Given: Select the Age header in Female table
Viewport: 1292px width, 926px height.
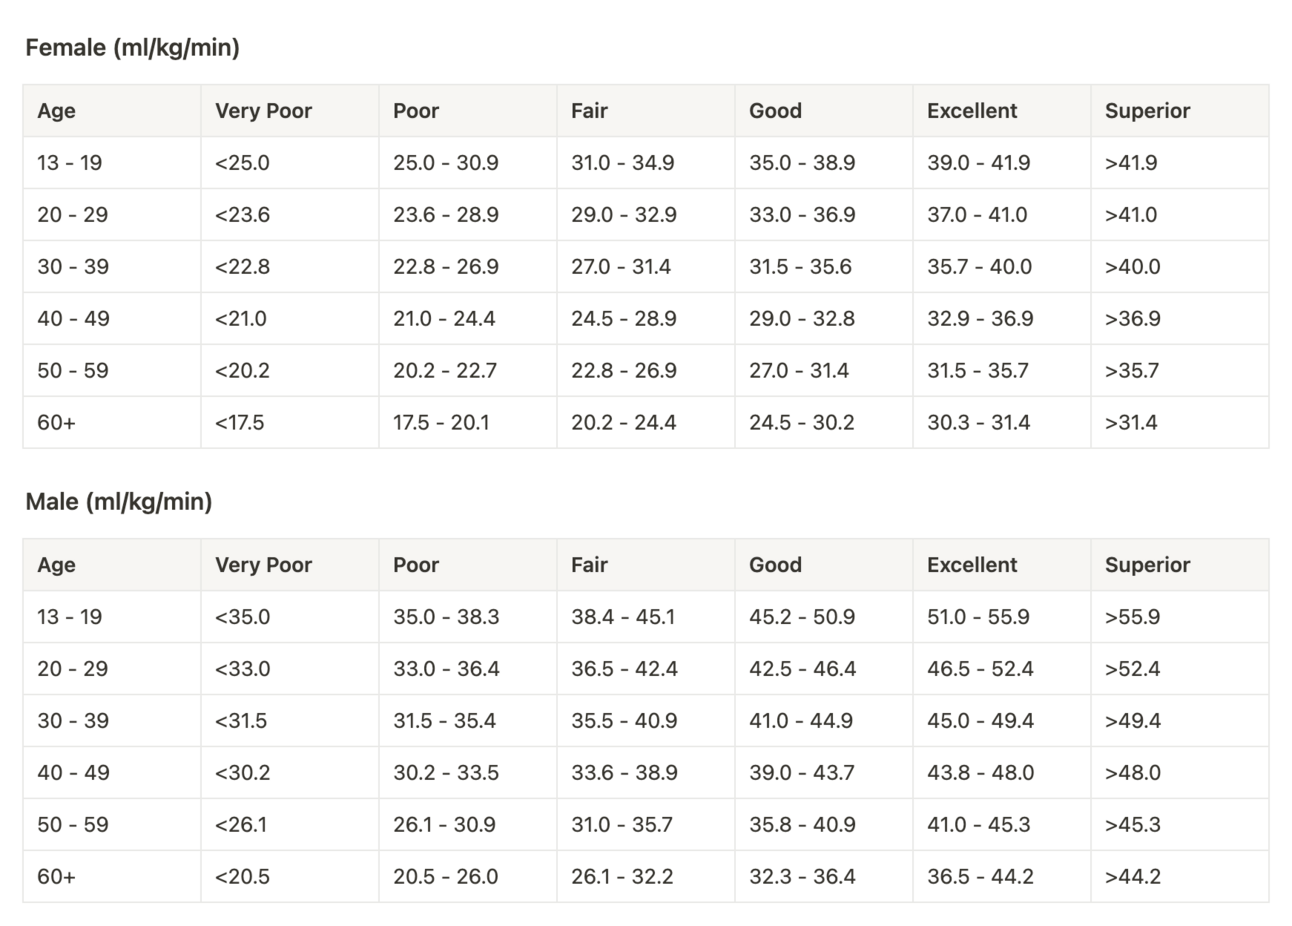Looking at the screenshot, I should (x=56, y=111).
